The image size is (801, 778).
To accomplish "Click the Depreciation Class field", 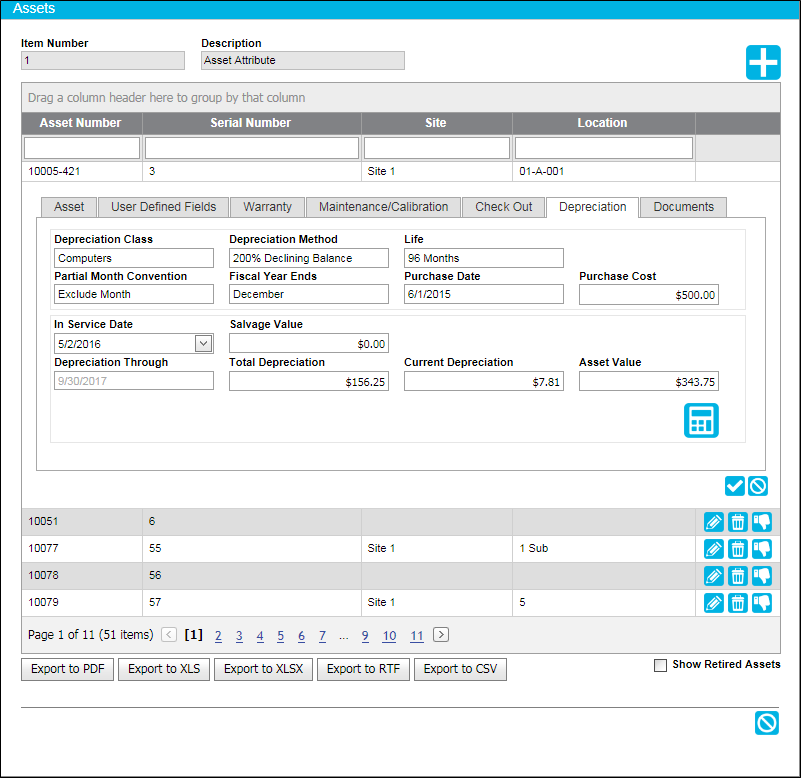I will [134, 258].
